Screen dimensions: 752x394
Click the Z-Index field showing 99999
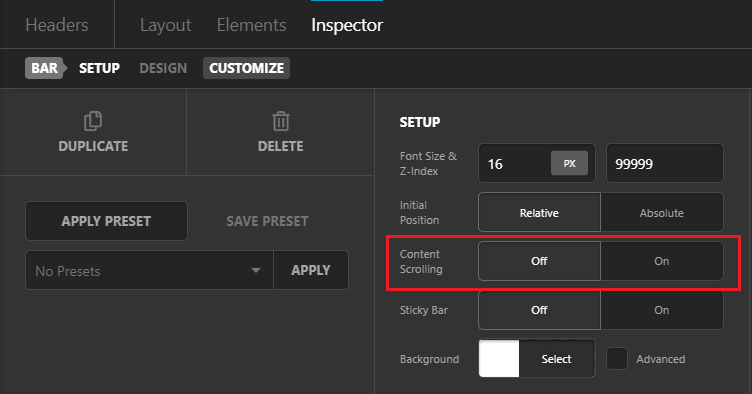(x=665, y=163)
